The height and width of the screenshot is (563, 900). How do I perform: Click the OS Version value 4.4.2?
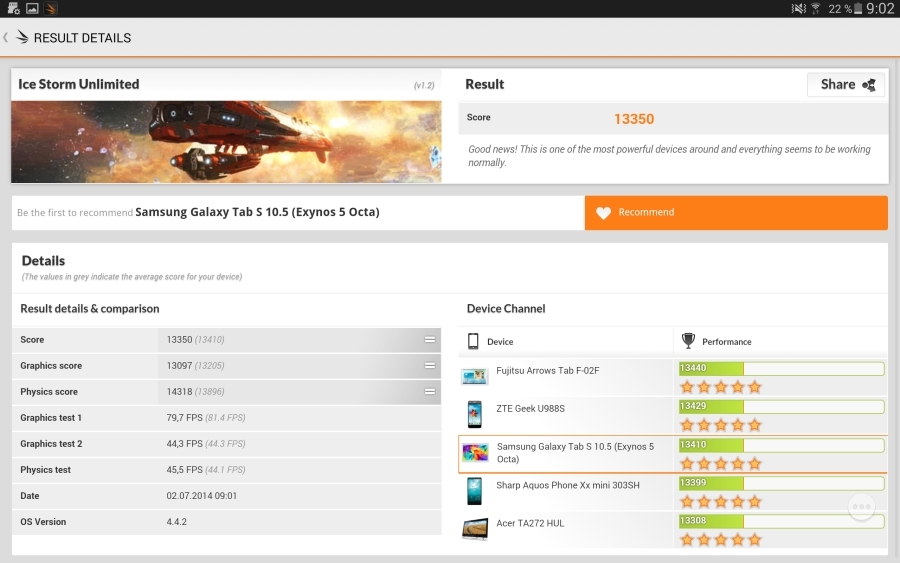point(176,522)
